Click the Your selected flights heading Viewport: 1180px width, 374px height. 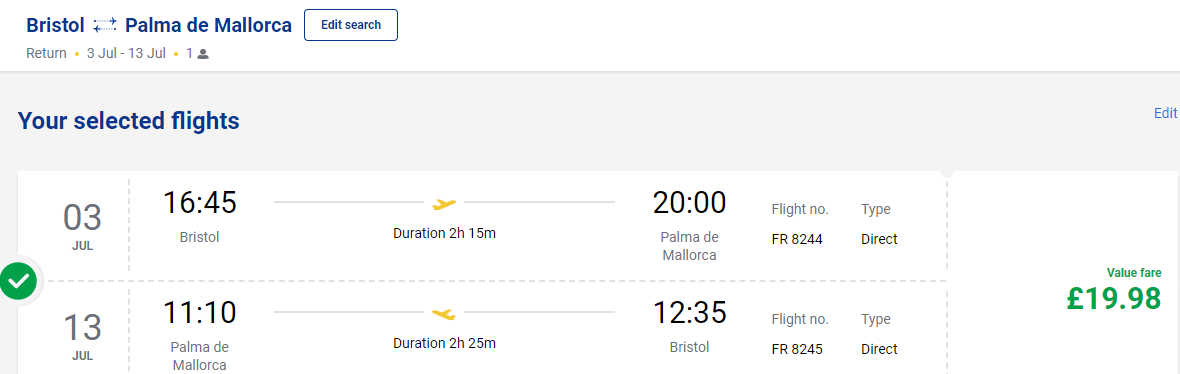(129, 120)
